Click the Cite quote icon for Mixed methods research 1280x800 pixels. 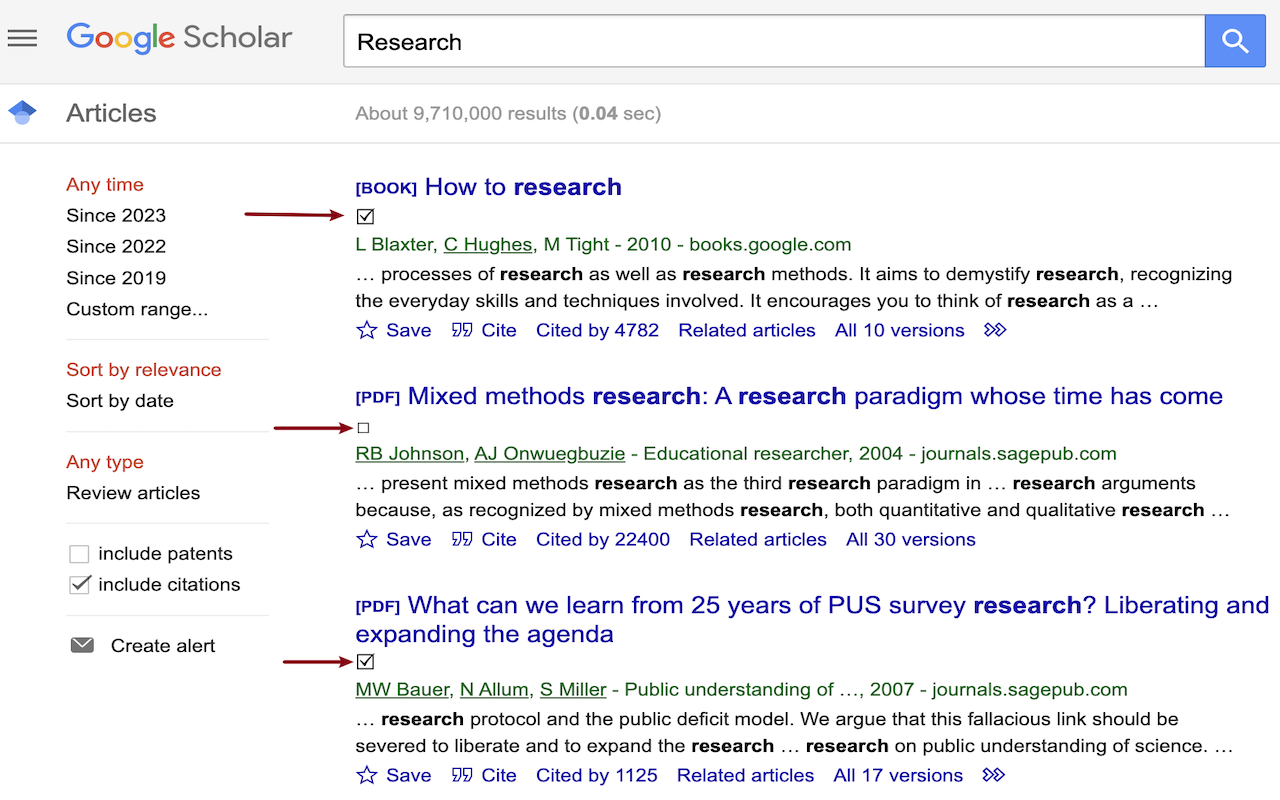(462, 539)
